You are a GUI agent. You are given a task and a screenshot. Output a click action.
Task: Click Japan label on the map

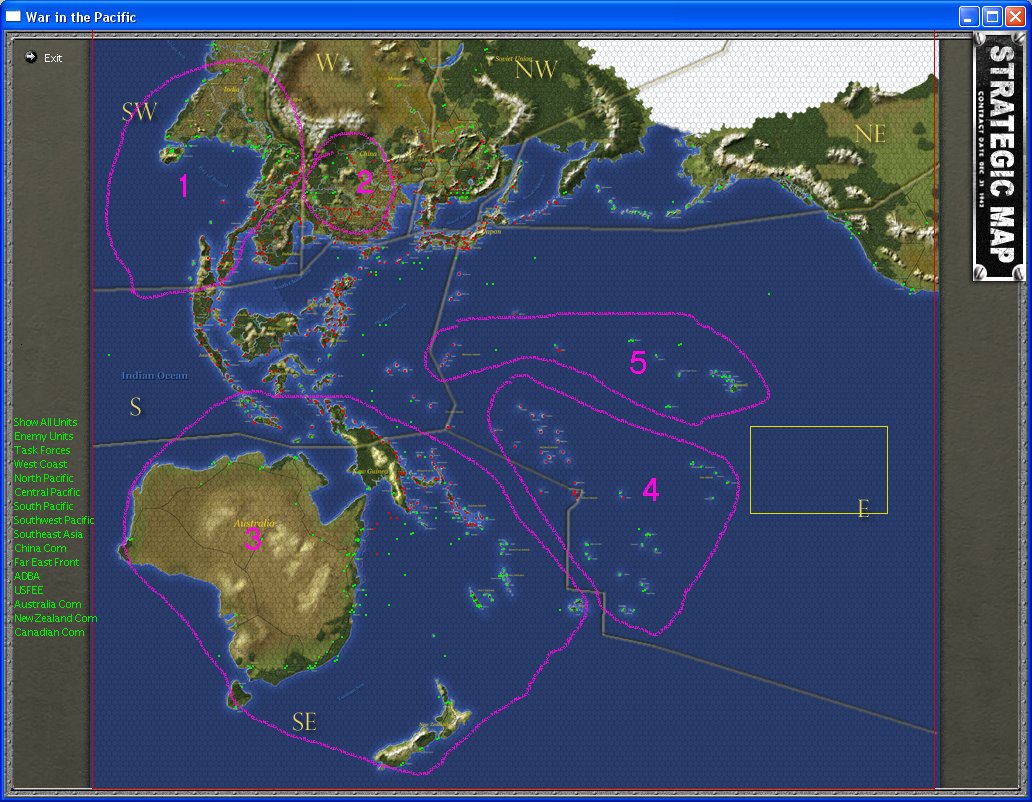pos(492,232)
